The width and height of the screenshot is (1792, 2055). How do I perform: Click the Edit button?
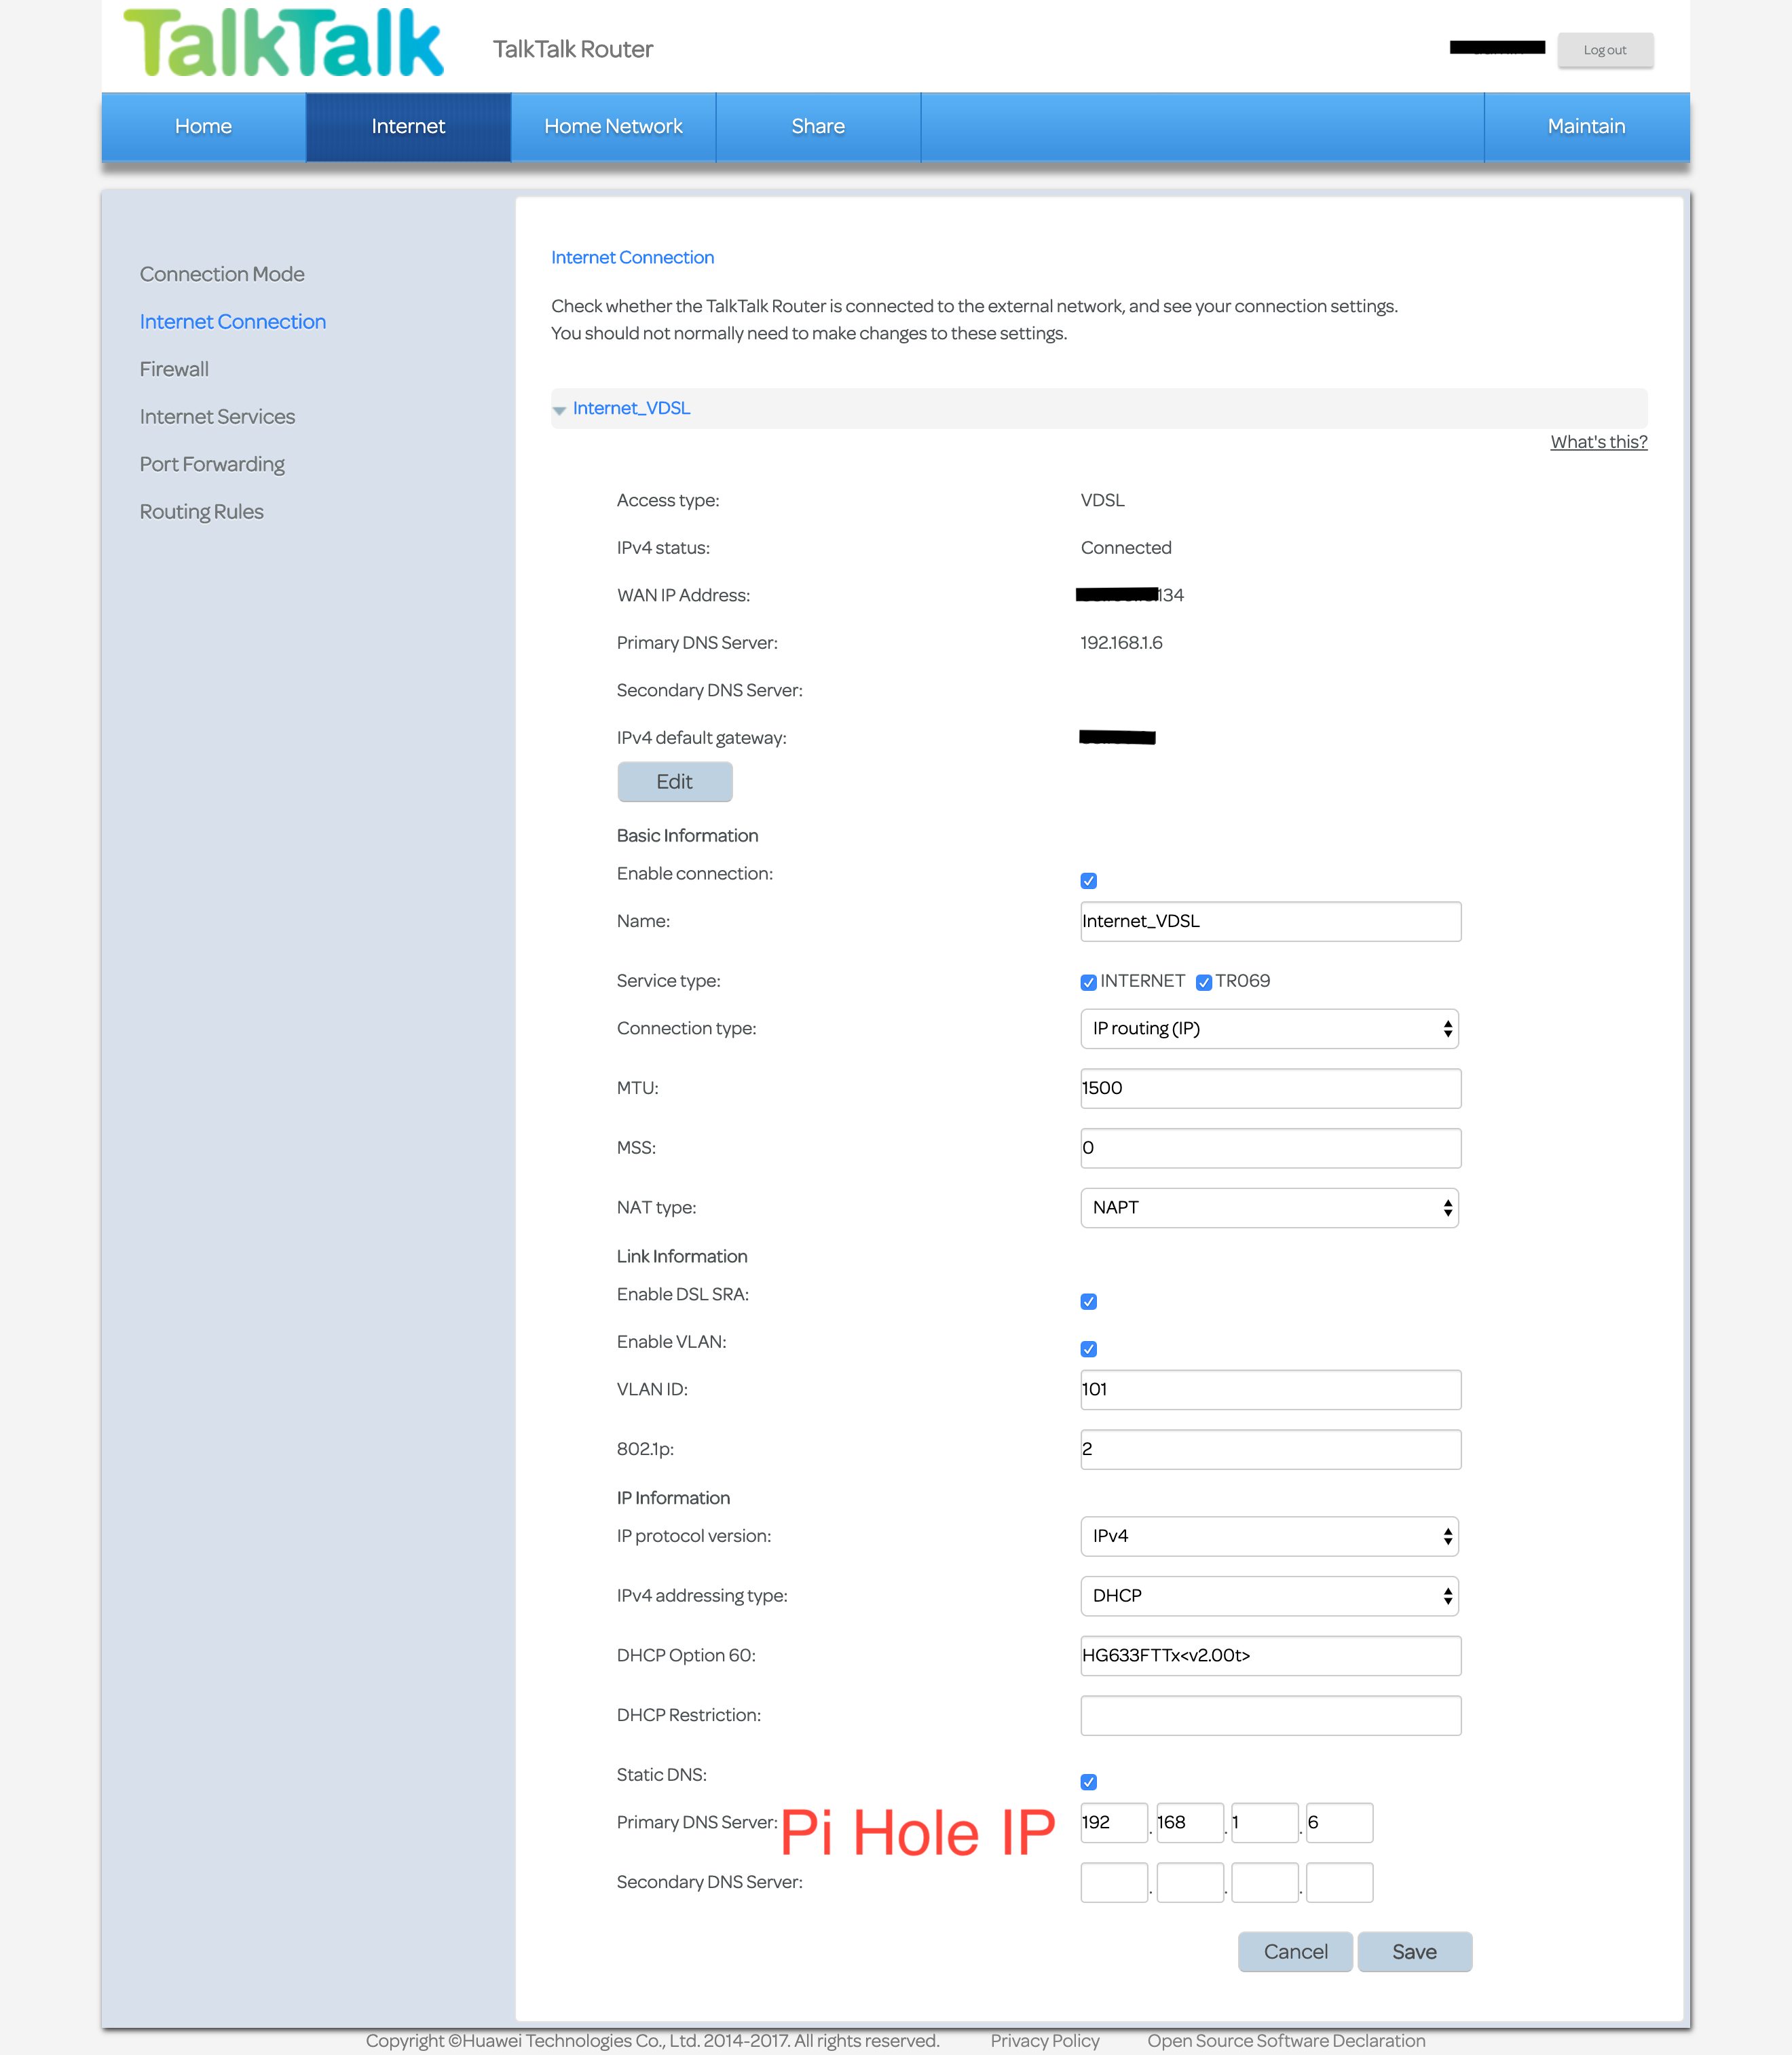point(675,782)
